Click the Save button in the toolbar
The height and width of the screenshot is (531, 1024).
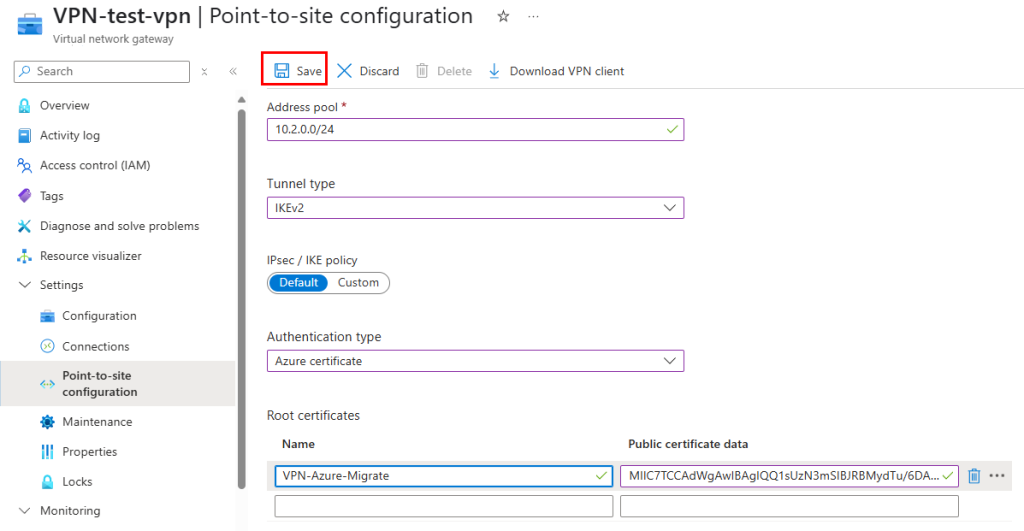(x=298, y=71)
